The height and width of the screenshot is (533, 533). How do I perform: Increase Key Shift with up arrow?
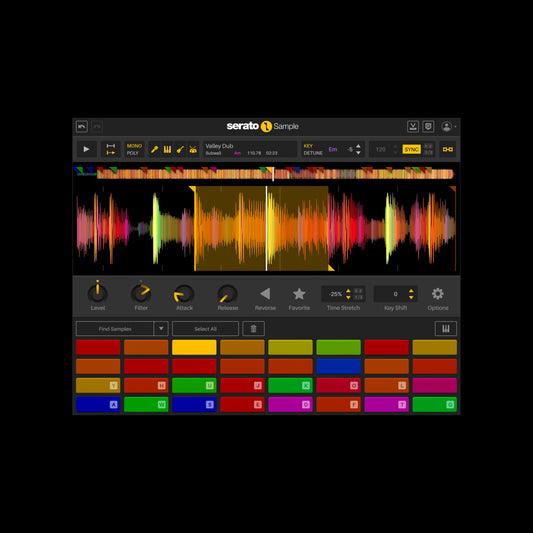coord(411,291)
